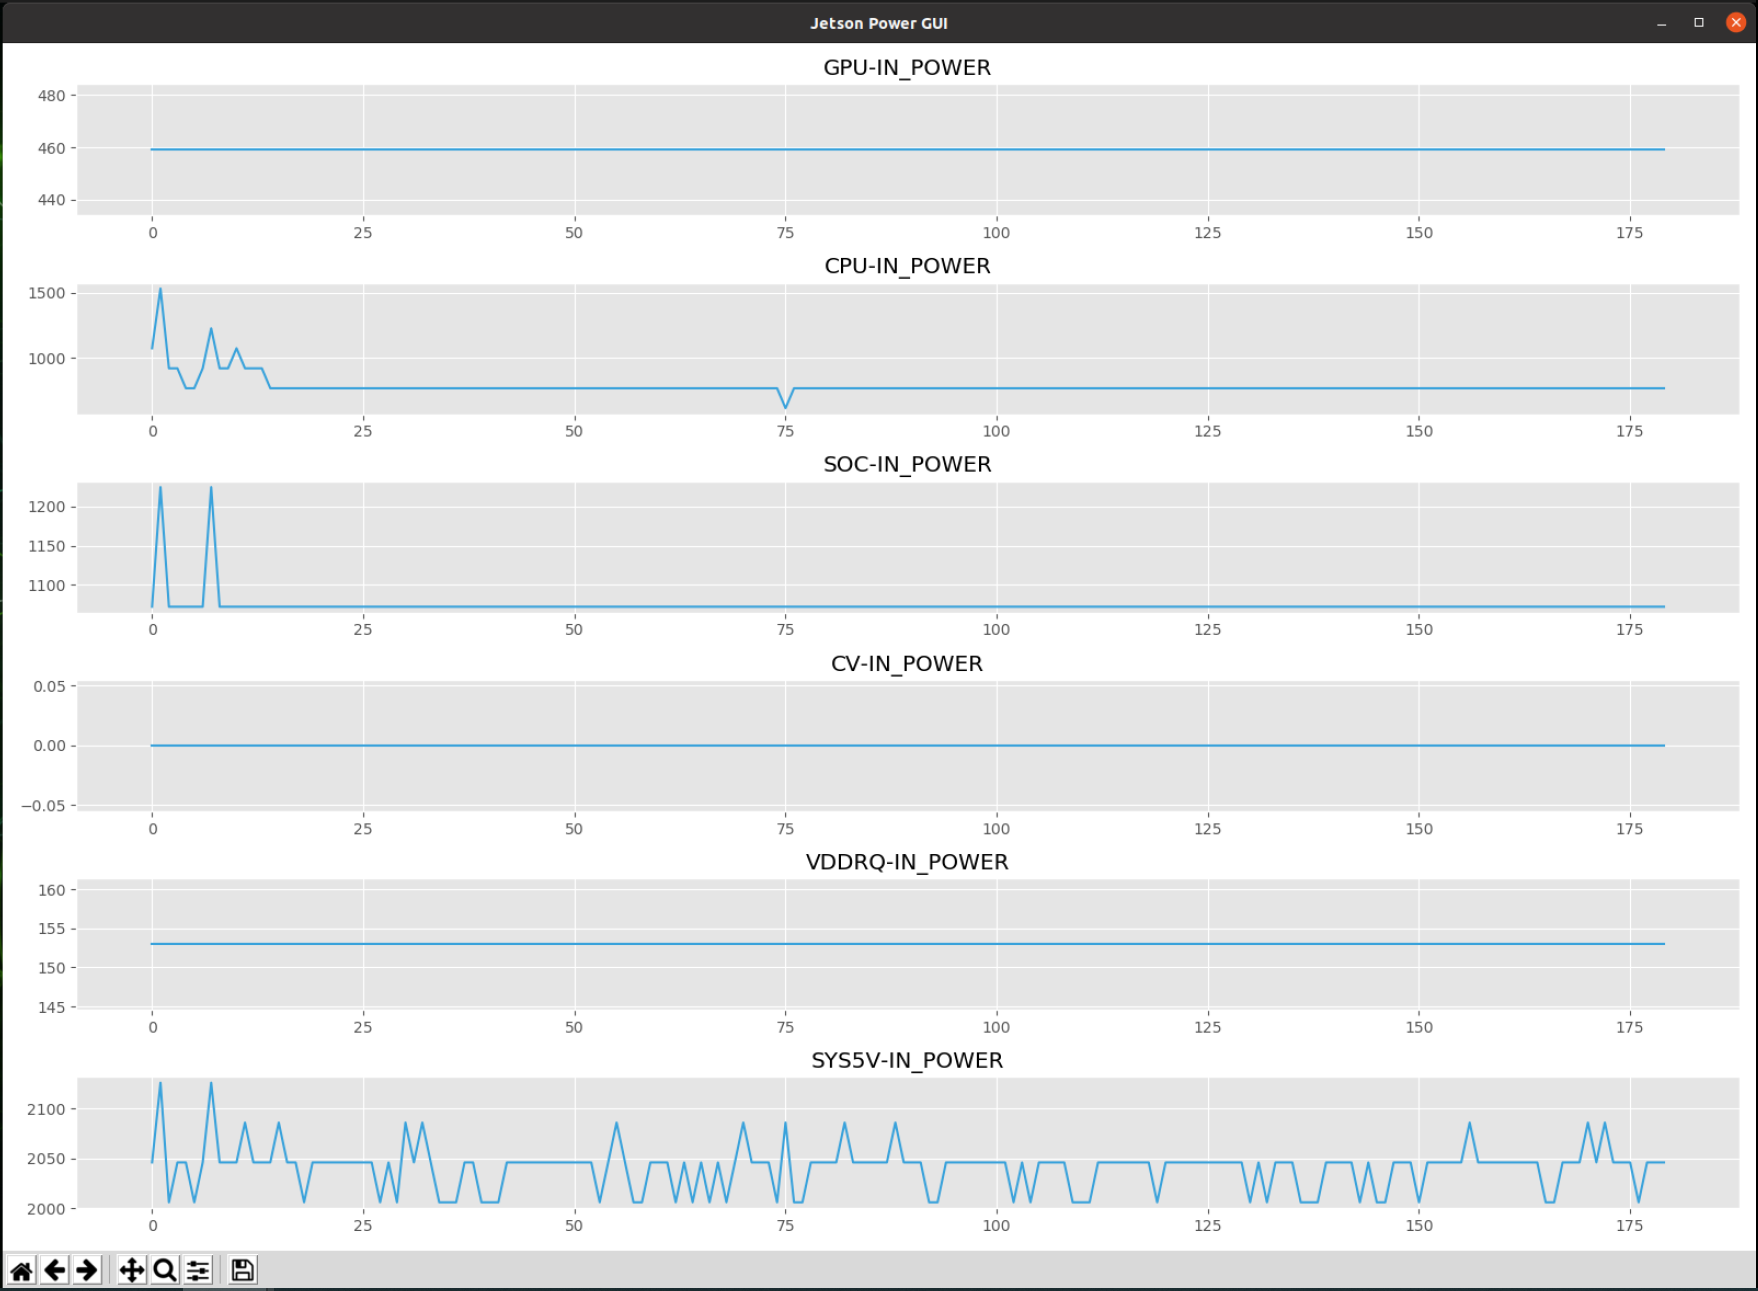This screenshot has height=1291, width=1758.
Task: Click the Home icon to reset all plot views
Action: (x=23, y=1269)
